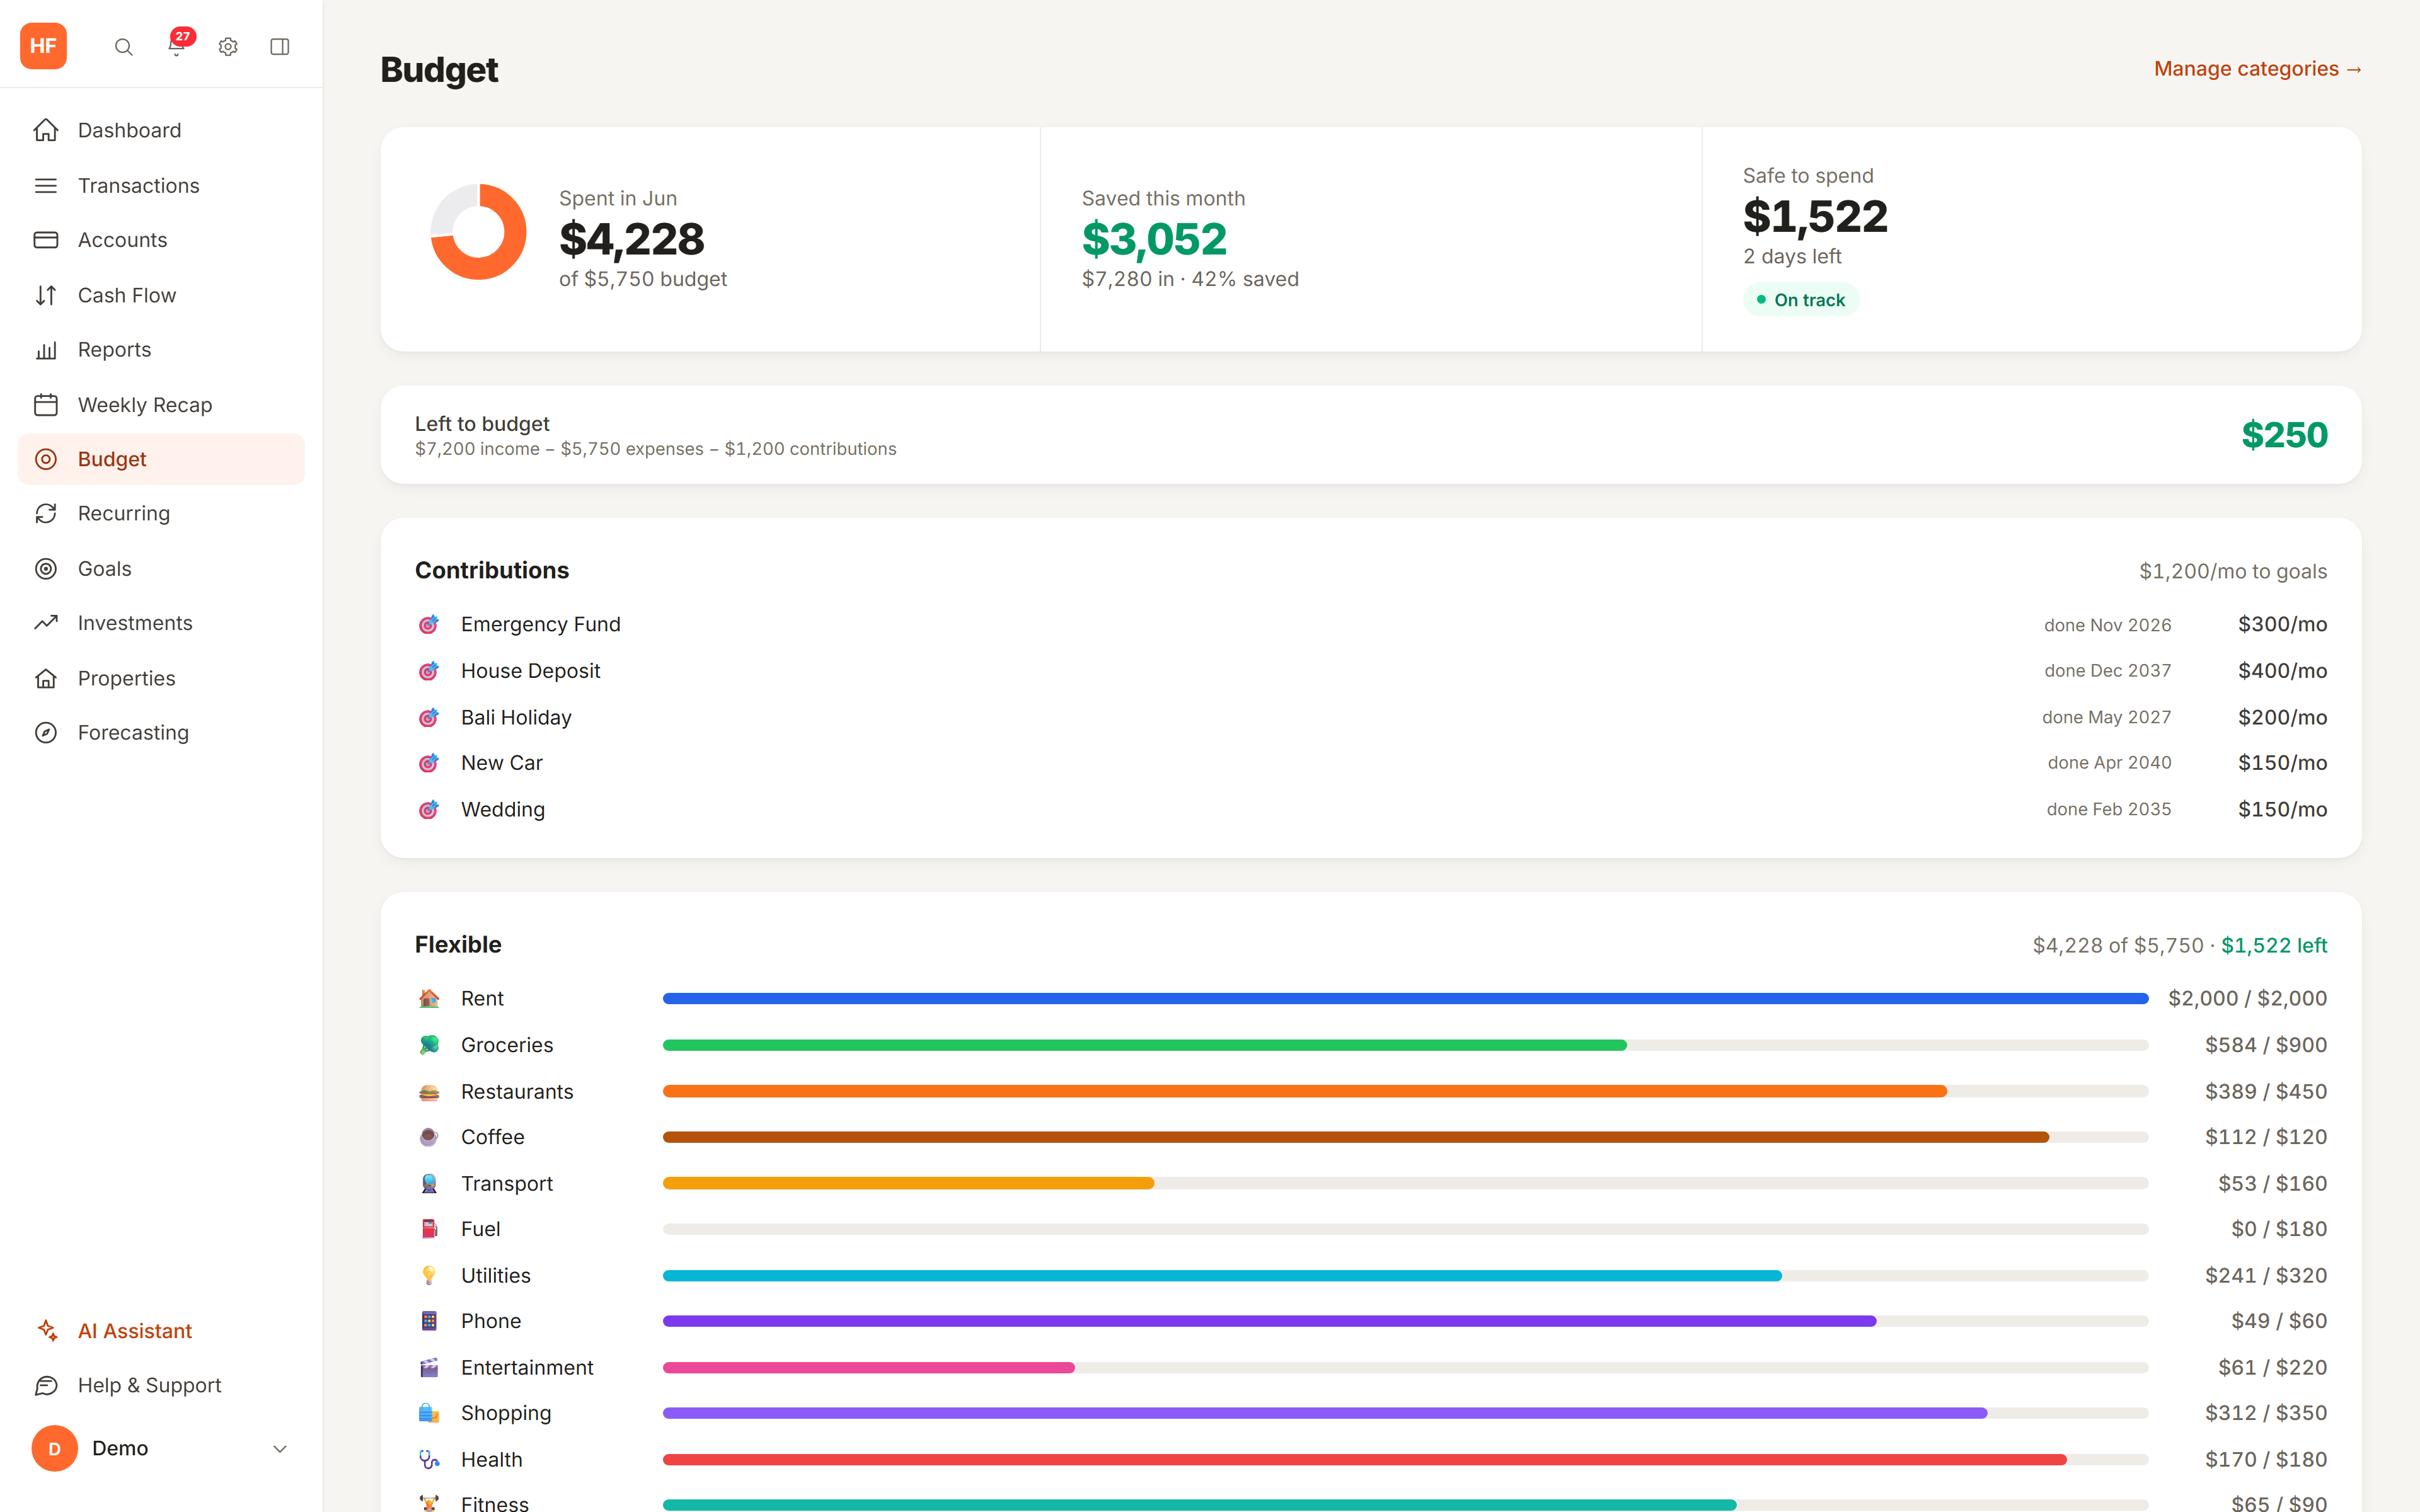Viewport: 2420px width, 1512px height.
Task: Click the Reports bar chart icon
Action: [46, 350]
